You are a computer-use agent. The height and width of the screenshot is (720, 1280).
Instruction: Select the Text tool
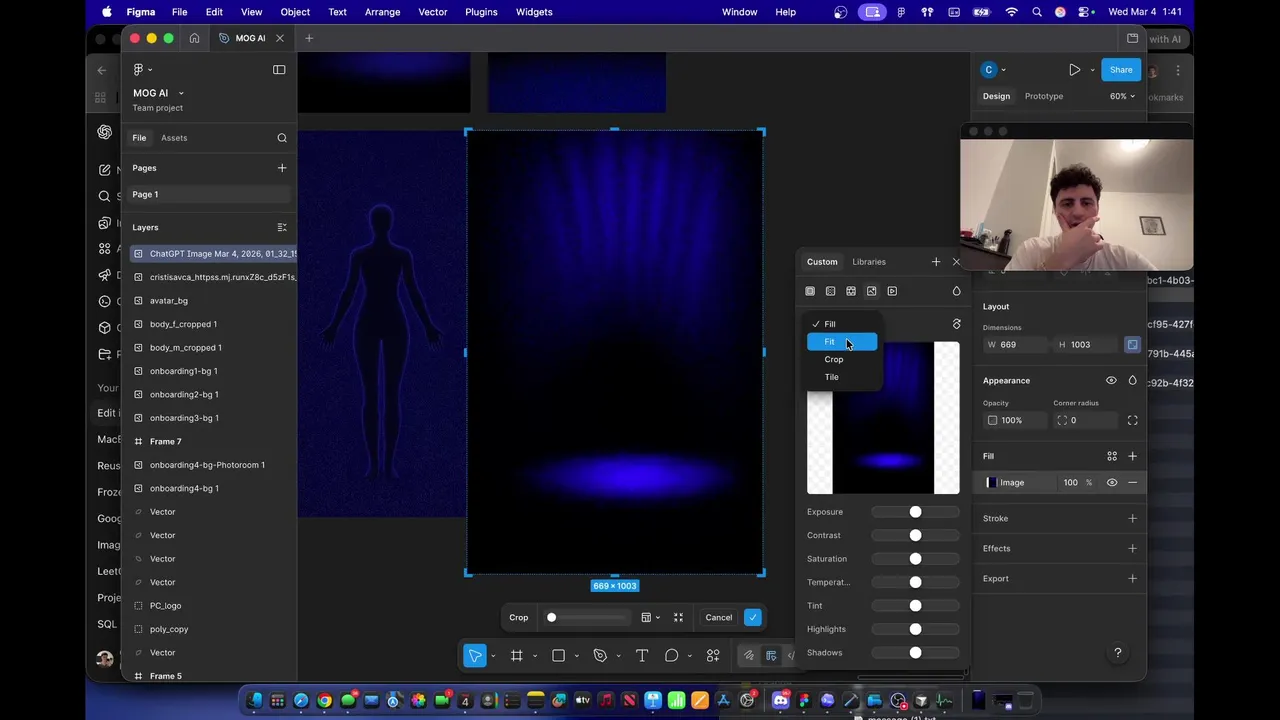click(x=642, y=656)
